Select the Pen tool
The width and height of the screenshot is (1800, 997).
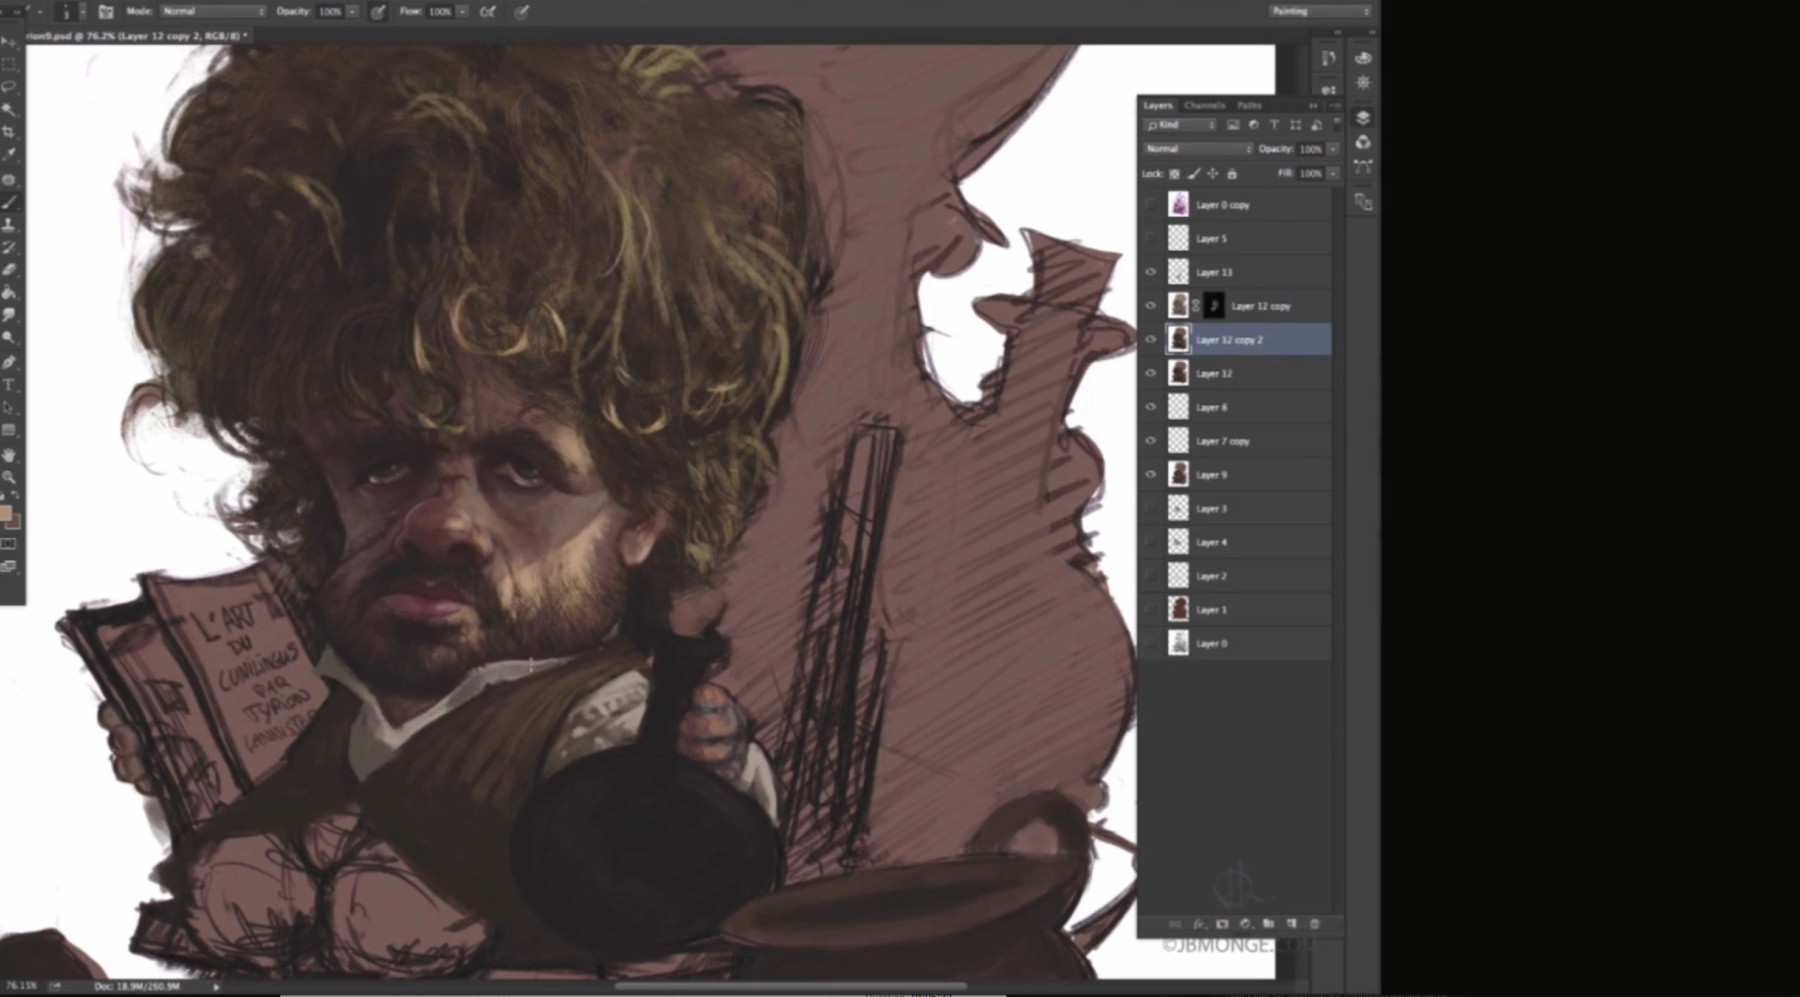click(9, 362)
